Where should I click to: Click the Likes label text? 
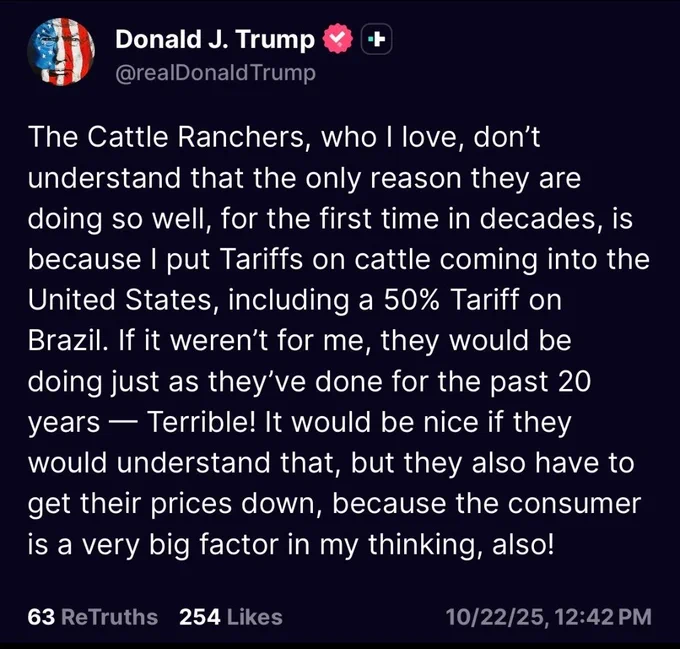pyautogui.click(x=255, y=617)
